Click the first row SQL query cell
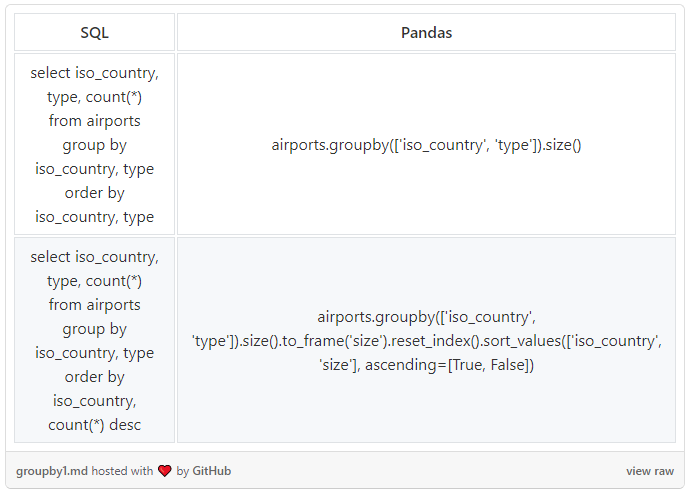This screenshot has height=495, width=692. point(94,144)
